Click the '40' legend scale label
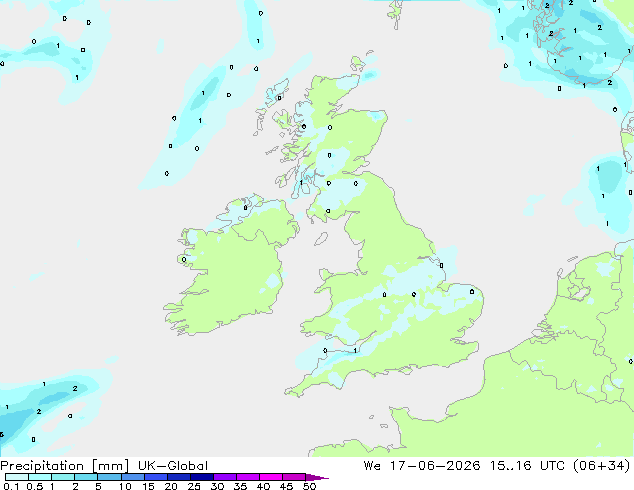This screenshot has height=490, width=634. point(263,486)
